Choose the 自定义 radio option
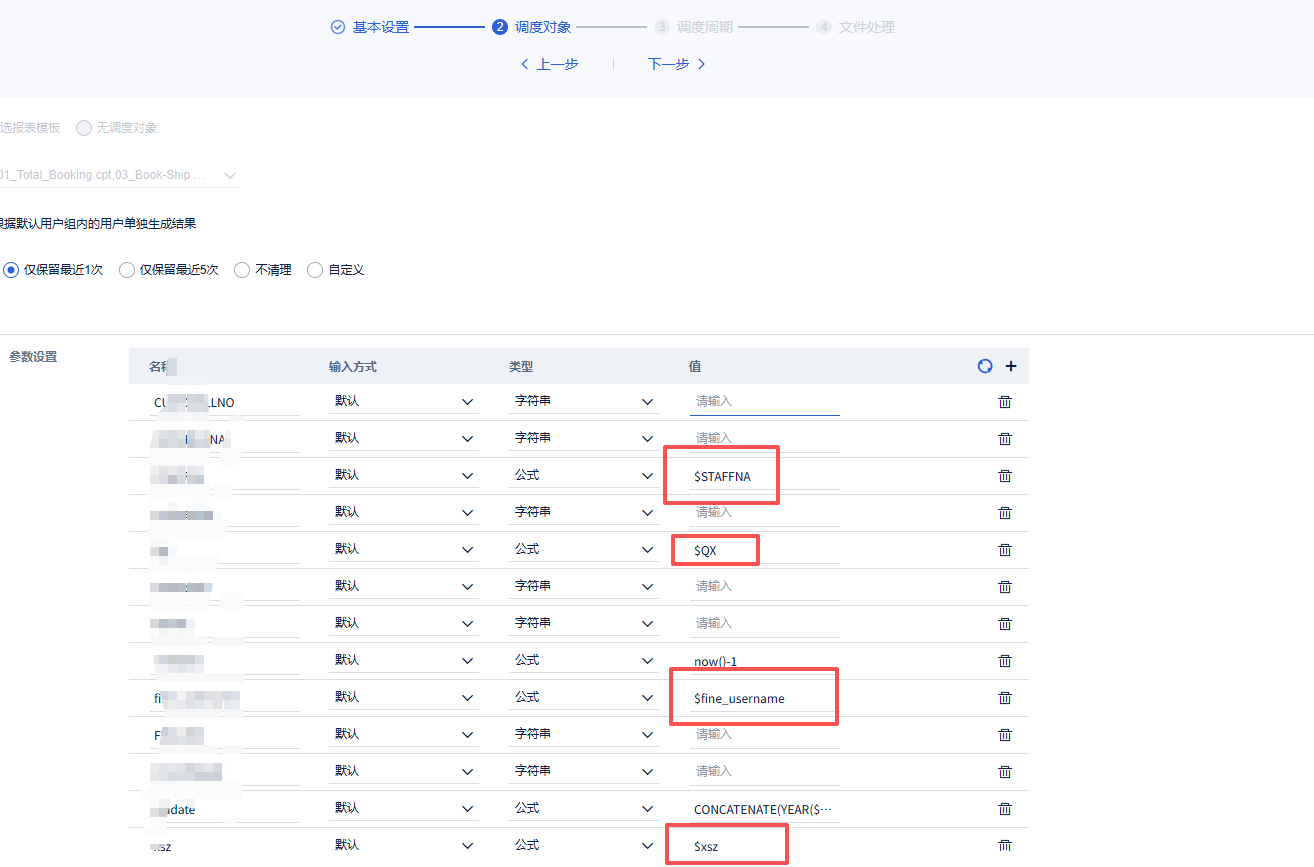 (315, 270)
